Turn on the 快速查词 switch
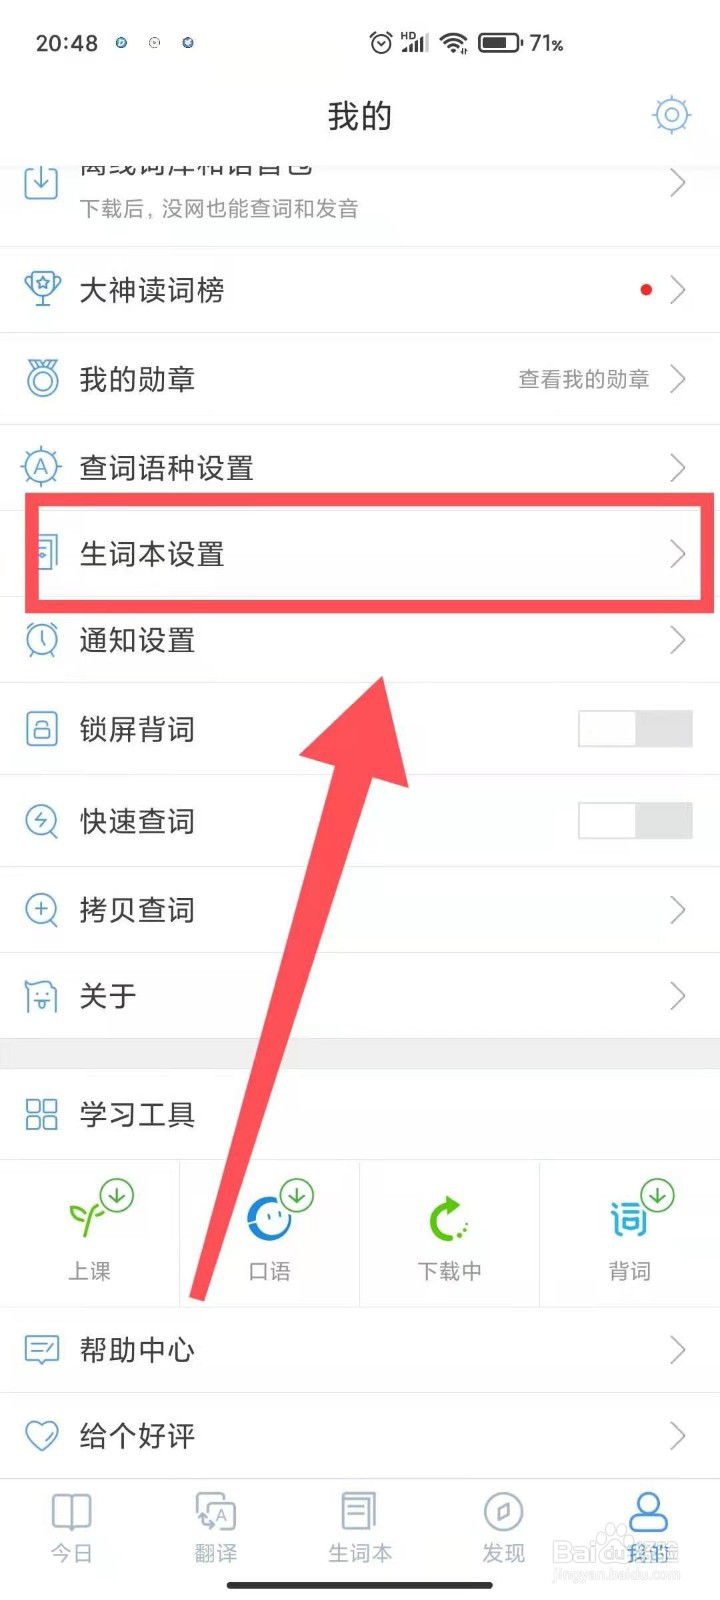Viewport: 720px width, 1600px height. 635,821
